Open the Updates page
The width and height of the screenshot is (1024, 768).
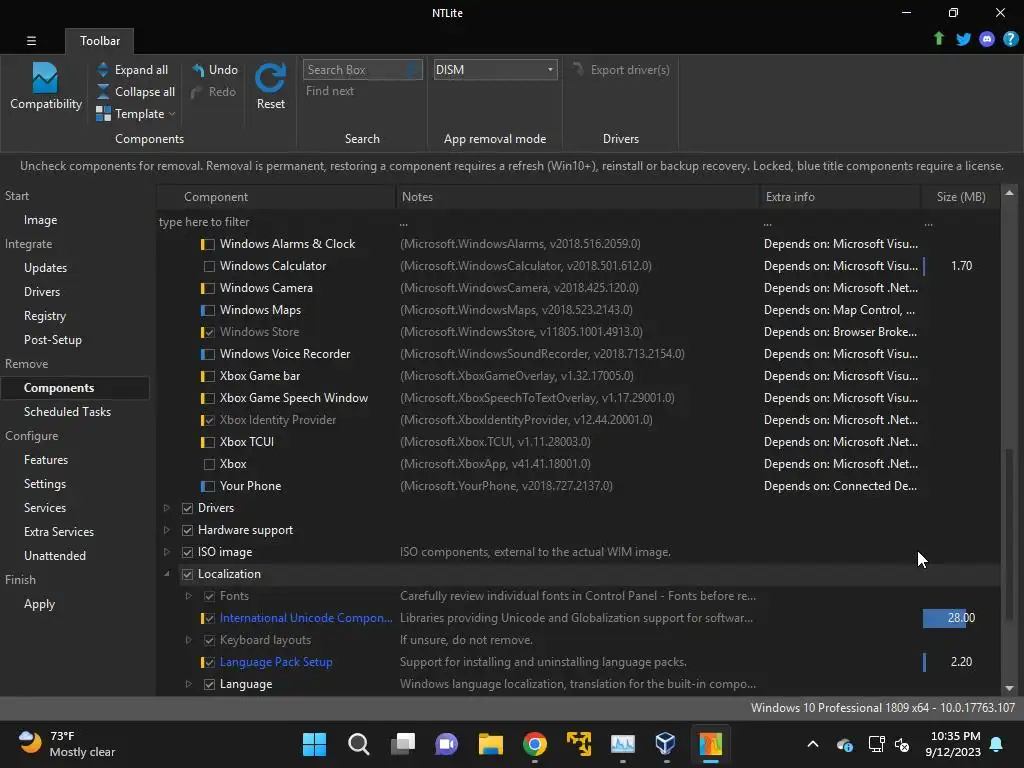(x=45, y=268)
